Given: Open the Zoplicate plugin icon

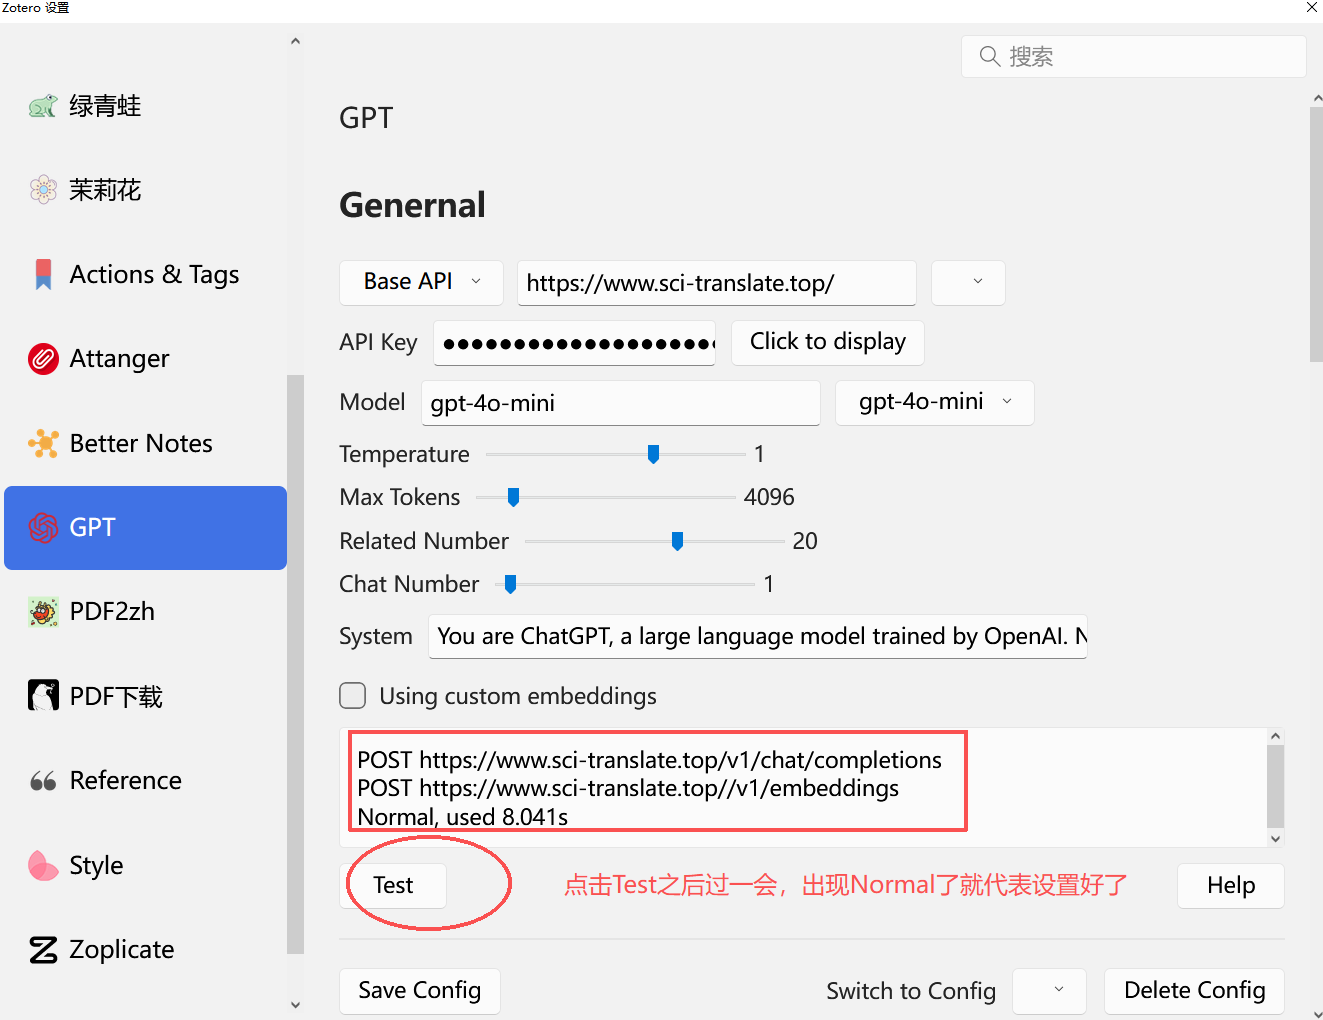Looking at the screenshot, I should [x=43, y=949].
